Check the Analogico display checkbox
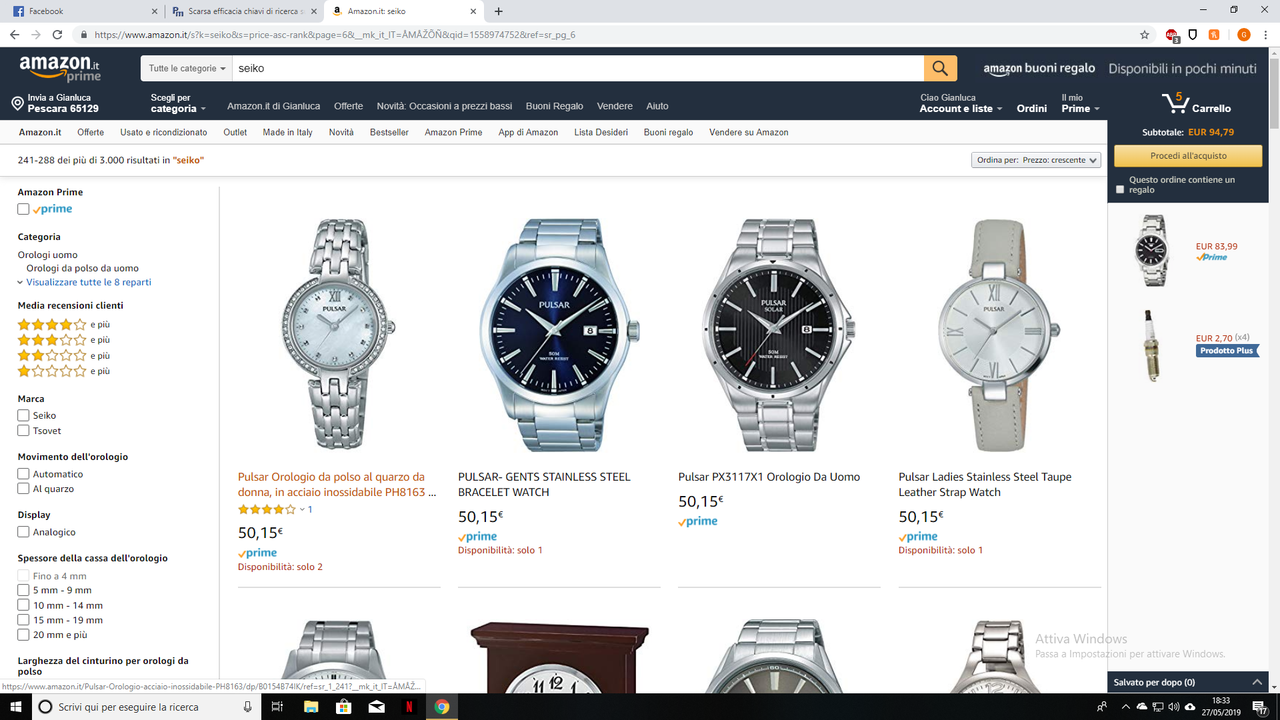 23,532
